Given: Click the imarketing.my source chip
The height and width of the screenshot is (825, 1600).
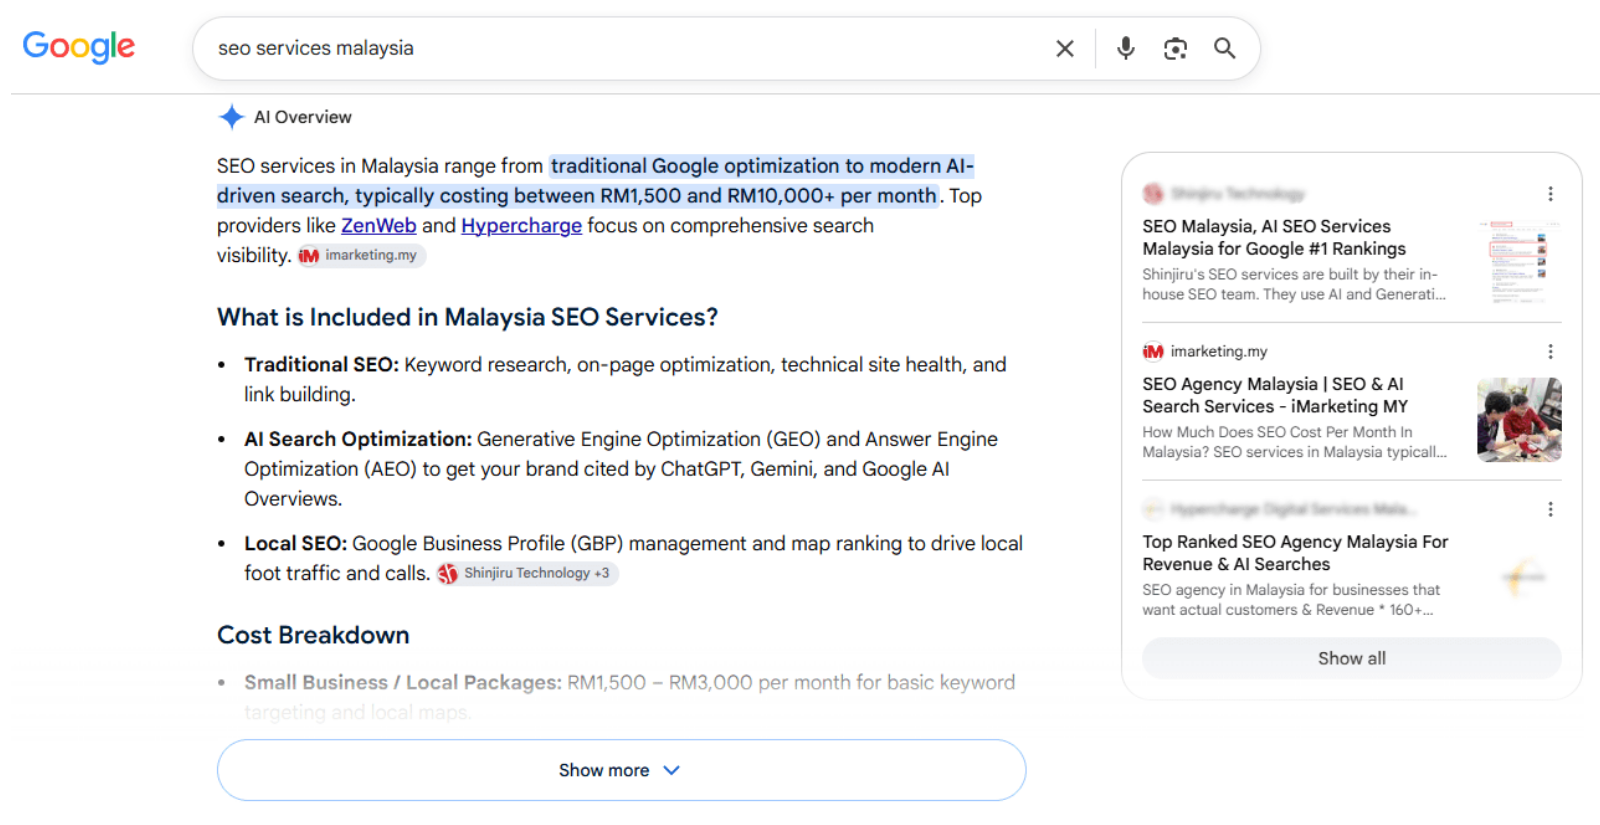Looking at the screenshot, I should (x=362, y=255).
